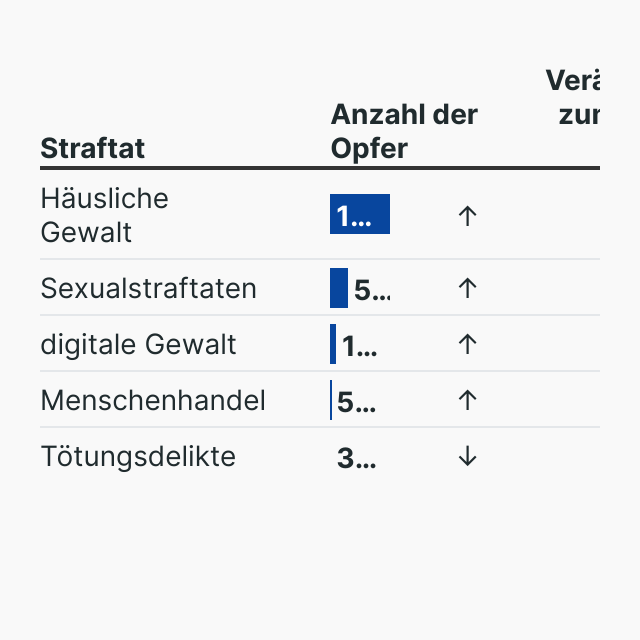Image resolution: width=640 pixels, height=640 pixels.
Task: Click the thin blue bar for digitale Gewalt
Action: click(333, 344)
